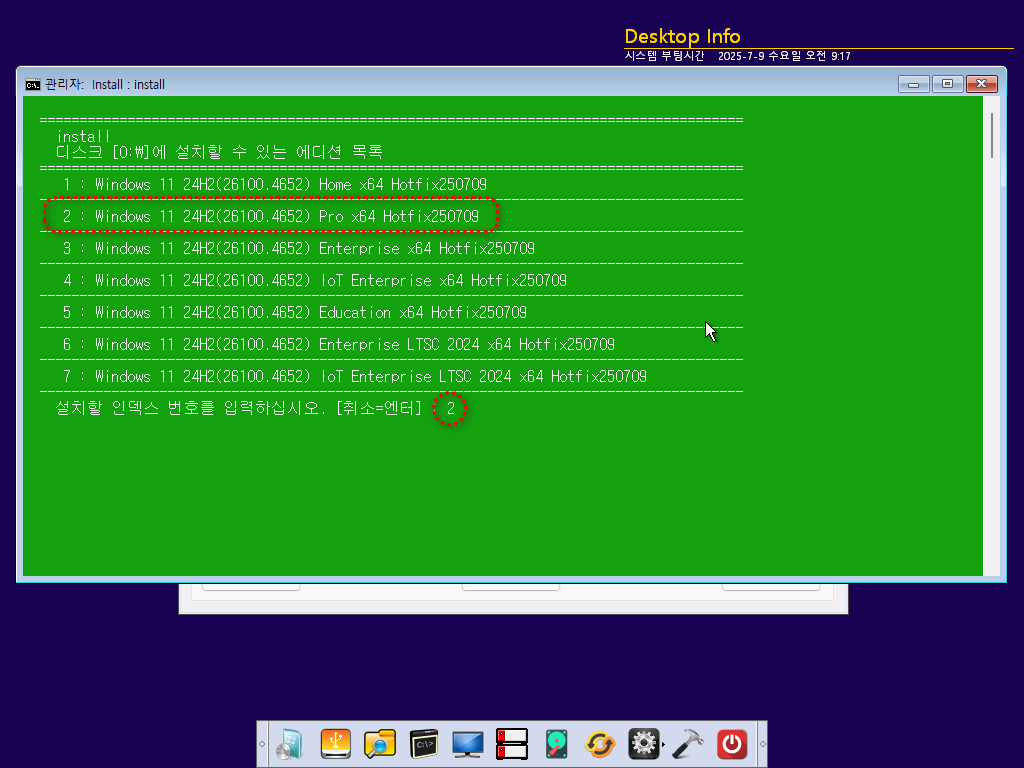1024x768 pixels.
Task: Maximize the install console window
Action: pos(948,84)
